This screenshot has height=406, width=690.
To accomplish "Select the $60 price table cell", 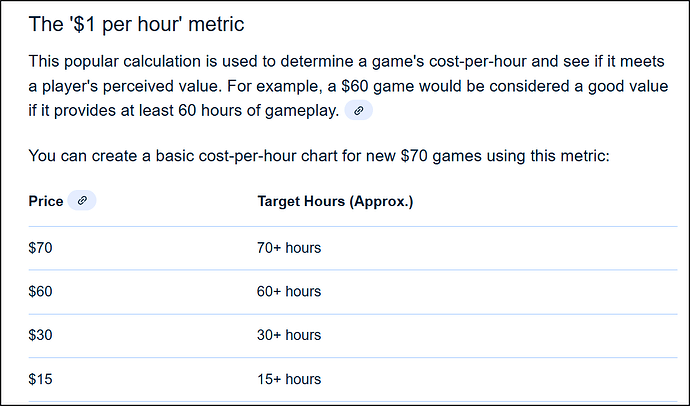I will coord(40,291).
